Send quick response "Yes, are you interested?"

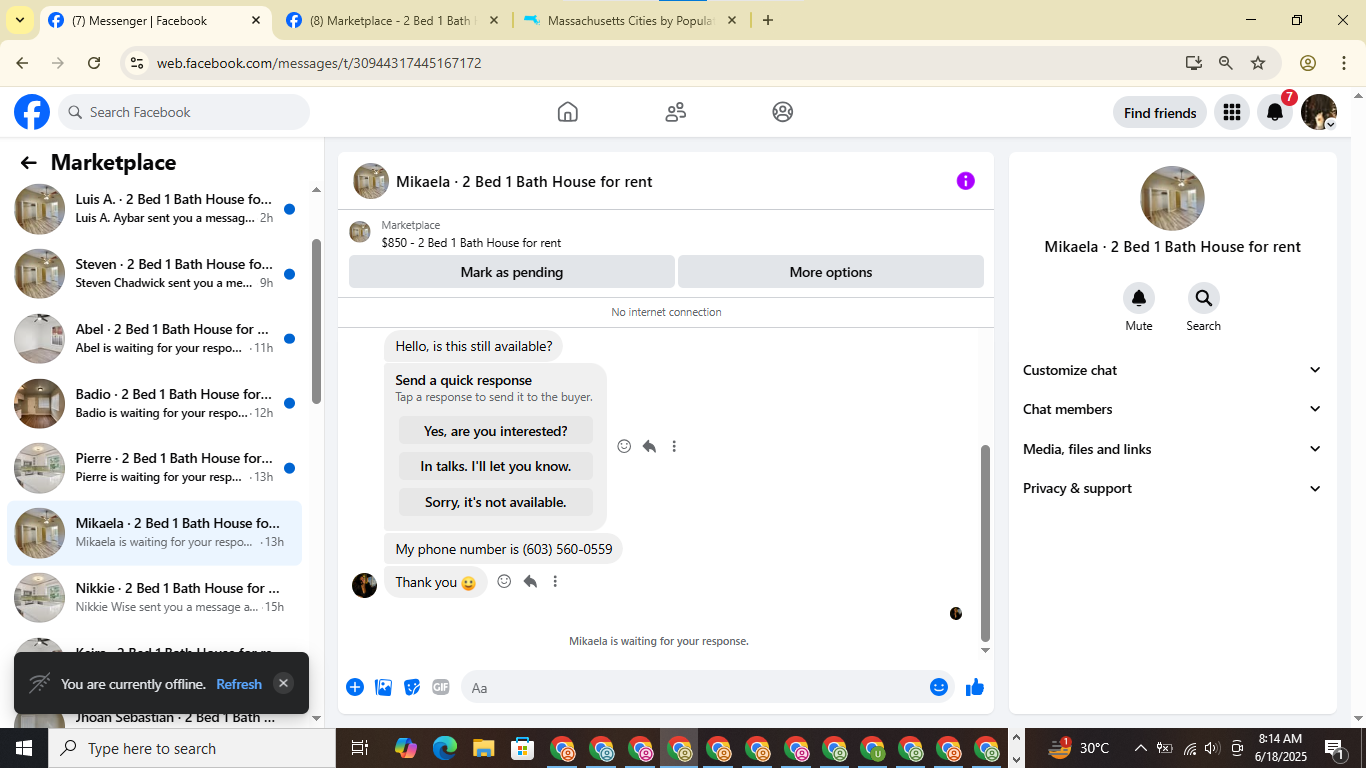click(496, 431)
